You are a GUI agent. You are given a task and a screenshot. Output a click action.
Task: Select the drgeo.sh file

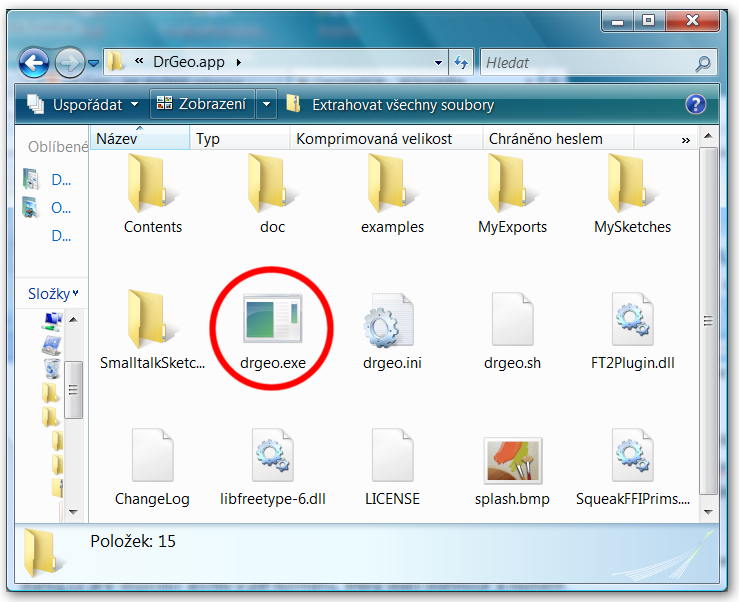[512, 330]
